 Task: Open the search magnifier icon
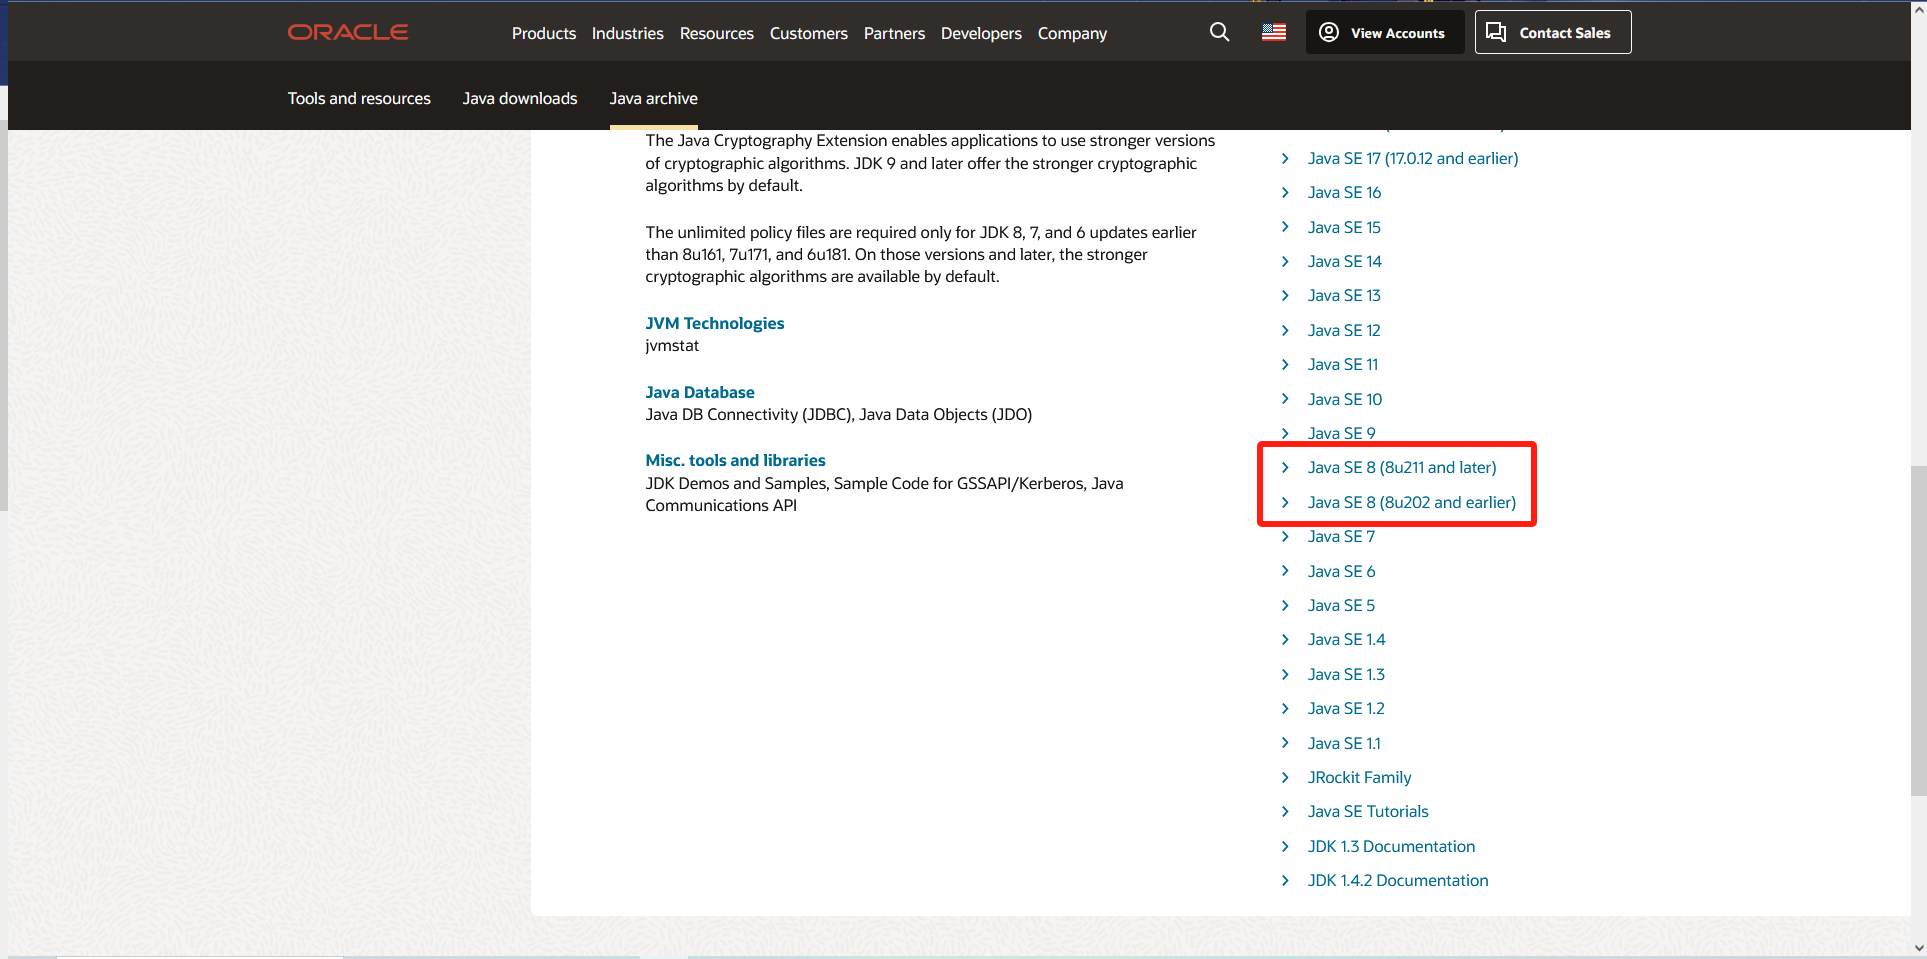pyautogui.click(x=1219, y=32)
